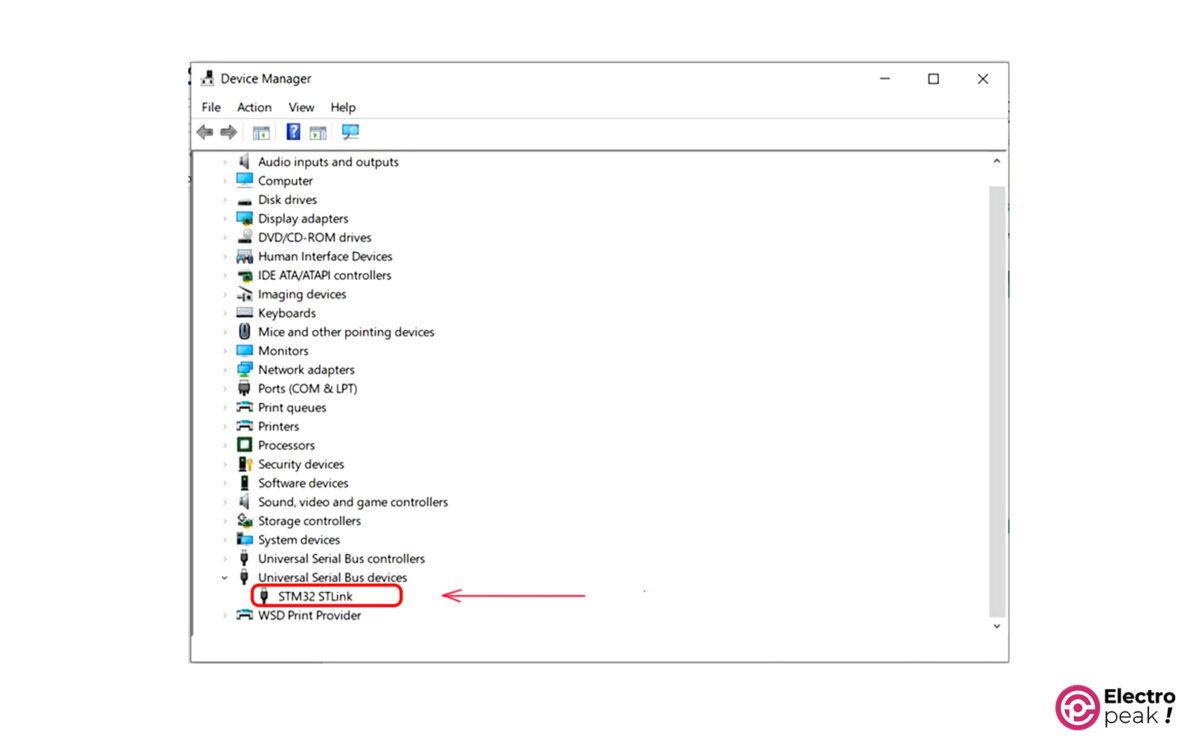The image size is (1200, 750).
Task: Click the scan for hardware changes monitor icon
Action: click(x=350, y=132)
